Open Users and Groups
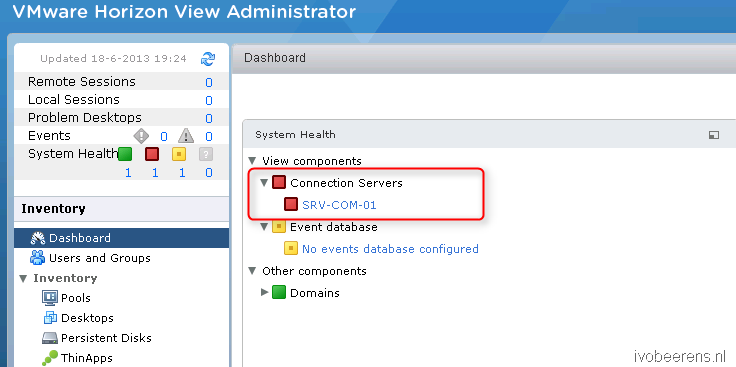 point(100,258)
